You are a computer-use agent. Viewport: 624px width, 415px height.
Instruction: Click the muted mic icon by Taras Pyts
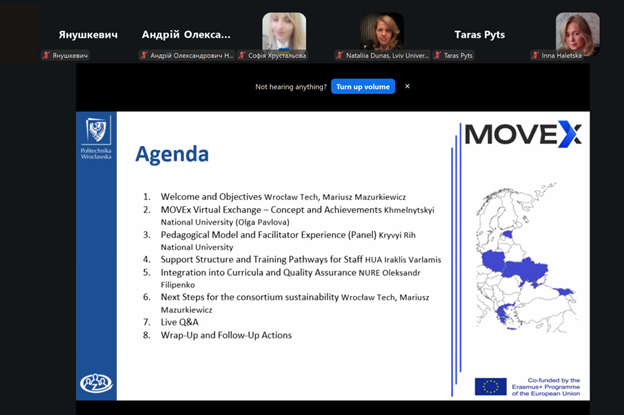pyautogui.click(x=438, y=56)
